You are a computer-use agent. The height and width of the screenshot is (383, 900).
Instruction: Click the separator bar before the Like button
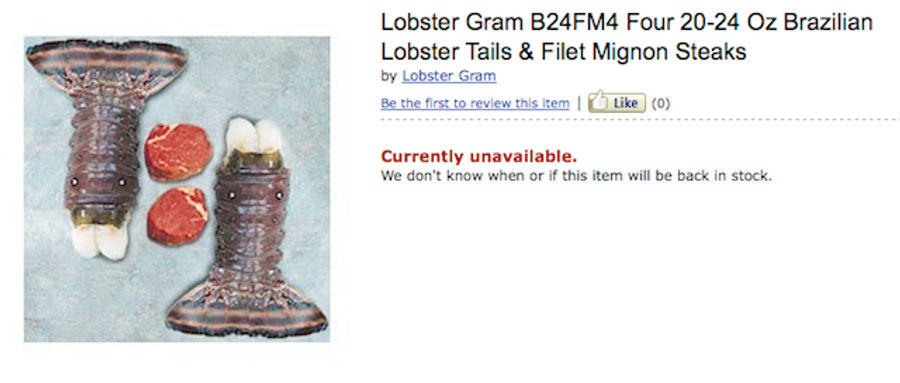579,103
